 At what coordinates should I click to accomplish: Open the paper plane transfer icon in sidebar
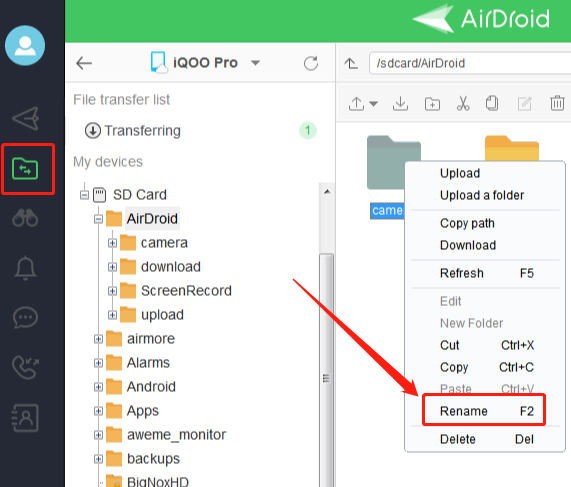pos(25,118)
